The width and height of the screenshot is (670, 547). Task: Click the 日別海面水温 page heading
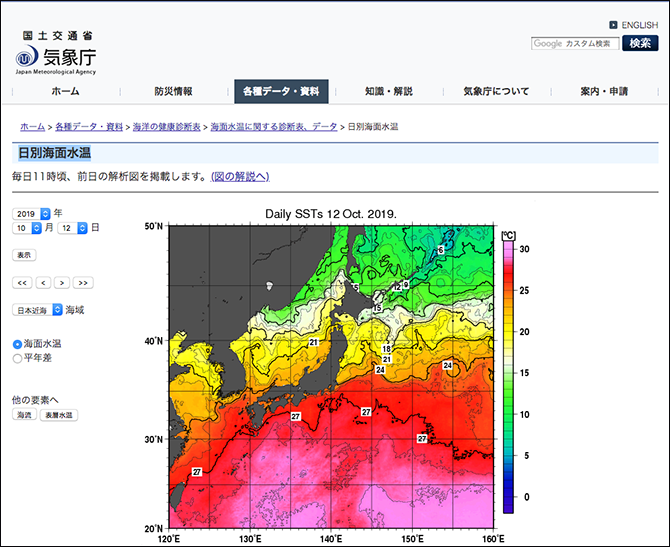click(55, 153)
